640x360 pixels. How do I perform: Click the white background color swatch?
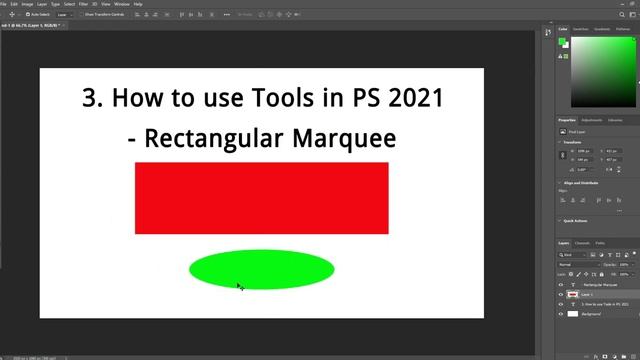point(567,45)
